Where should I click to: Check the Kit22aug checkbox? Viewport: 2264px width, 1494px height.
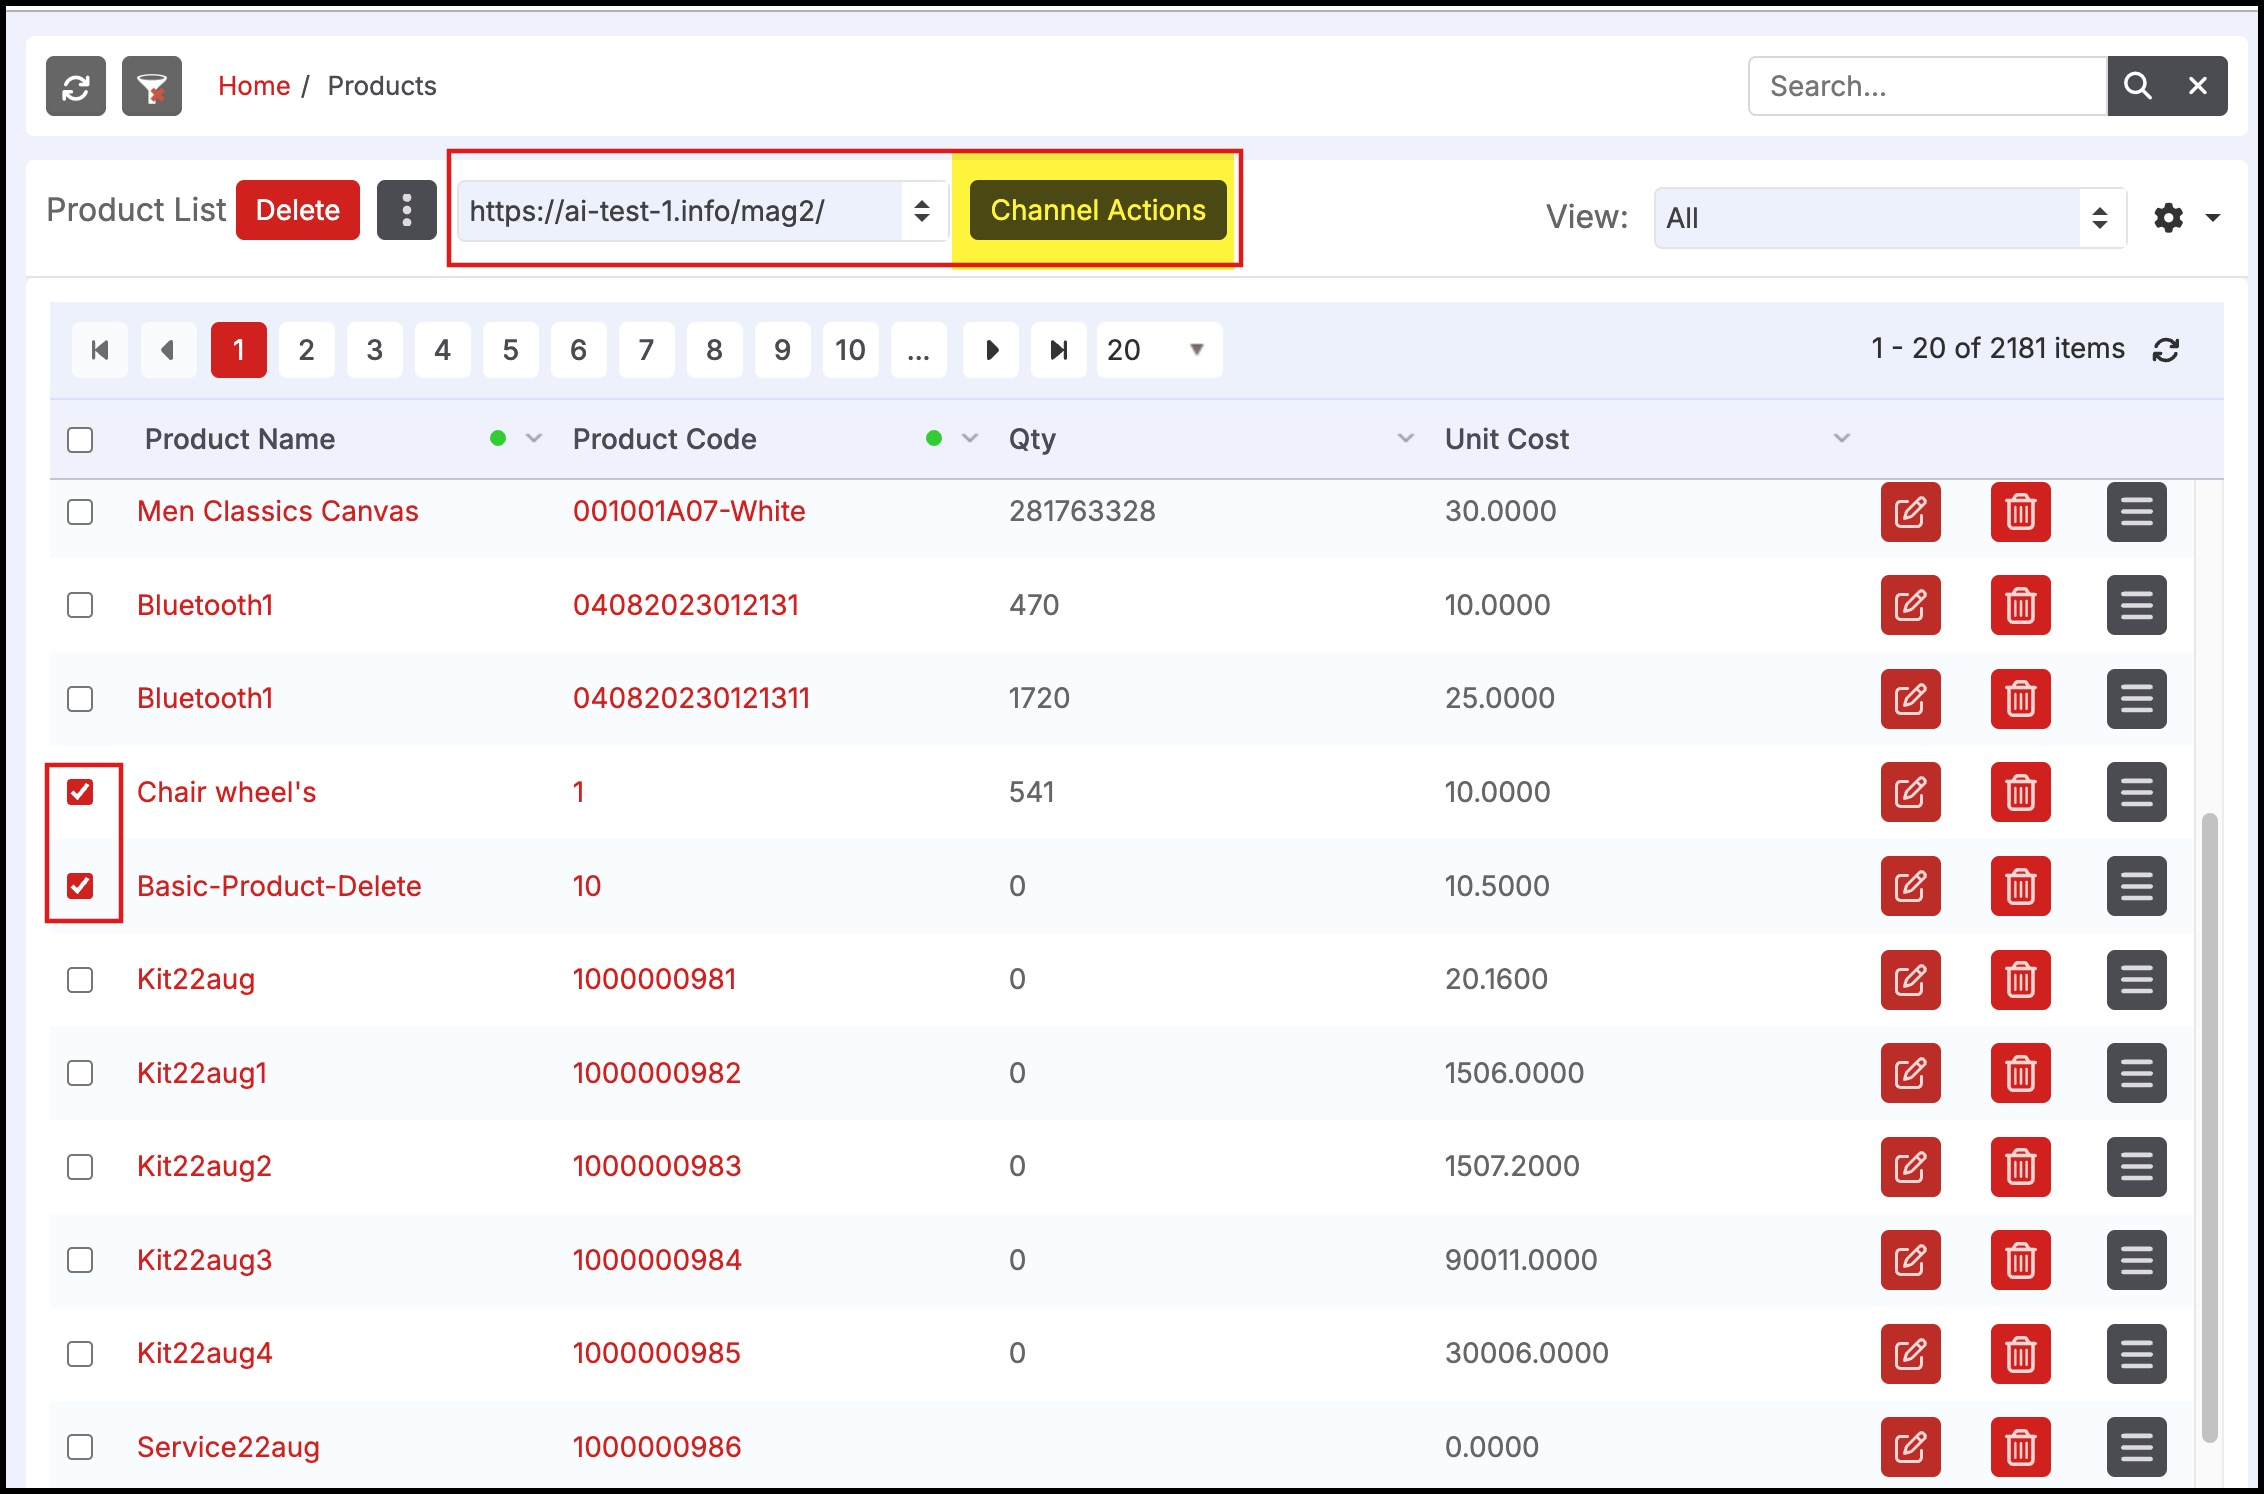point(80,980)
